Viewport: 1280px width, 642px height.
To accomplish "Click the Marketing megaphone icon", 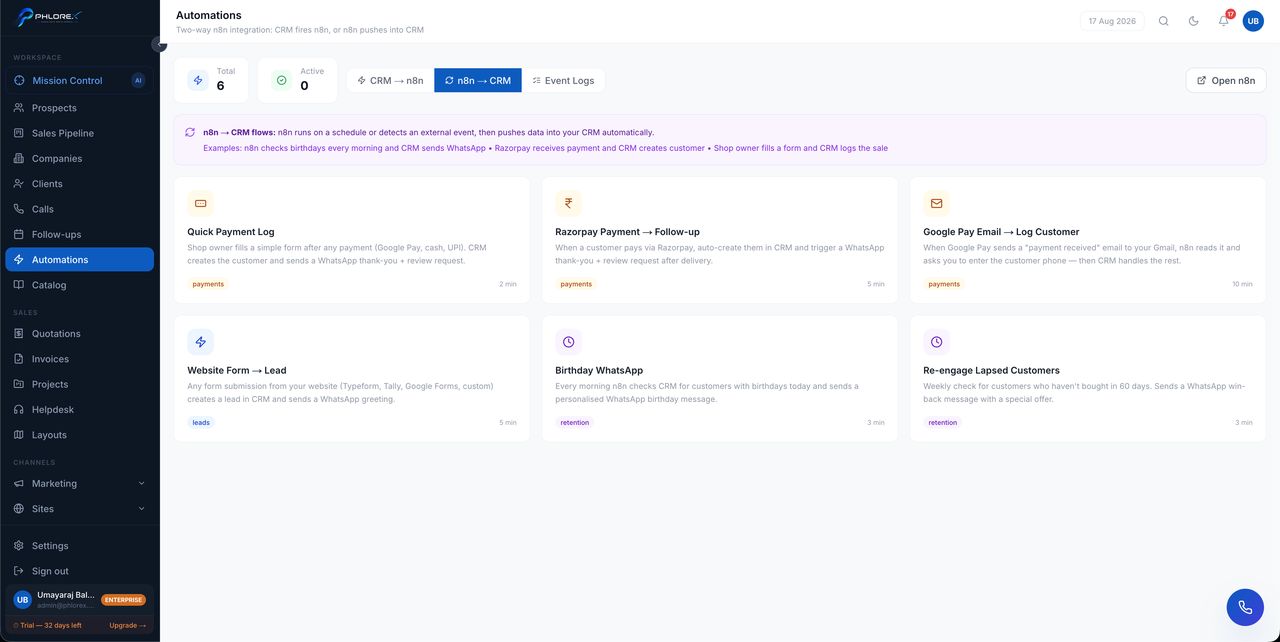I will (19, 484).
